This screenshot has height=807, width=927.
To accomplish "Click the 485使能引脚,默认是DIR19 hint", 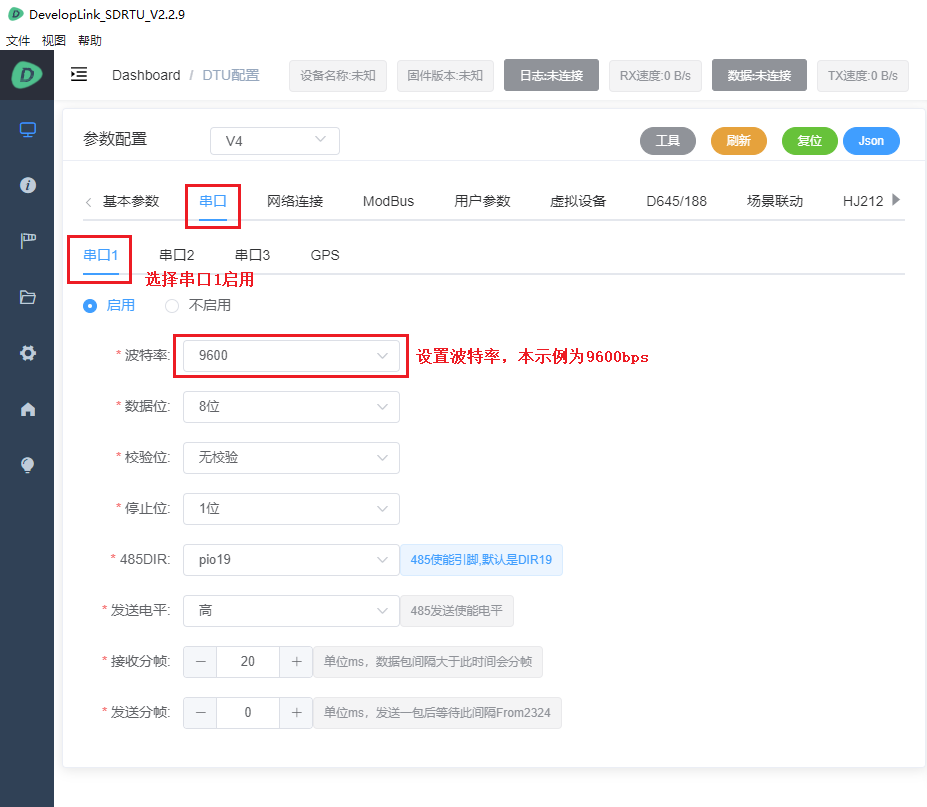I will click(x=481, y=559).
